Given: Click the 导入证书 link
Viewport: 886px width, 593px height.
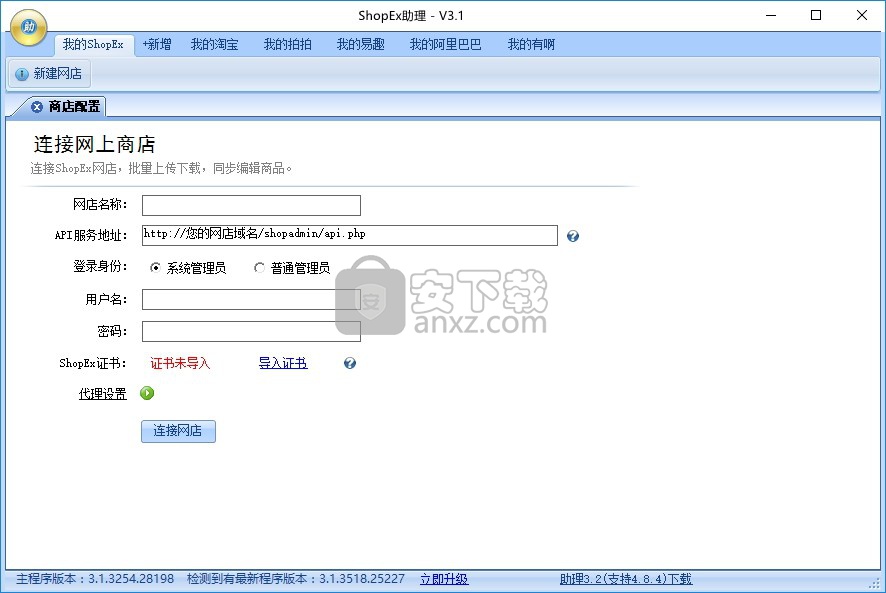Looking at the screenshot, I should (x=283, y=363).
